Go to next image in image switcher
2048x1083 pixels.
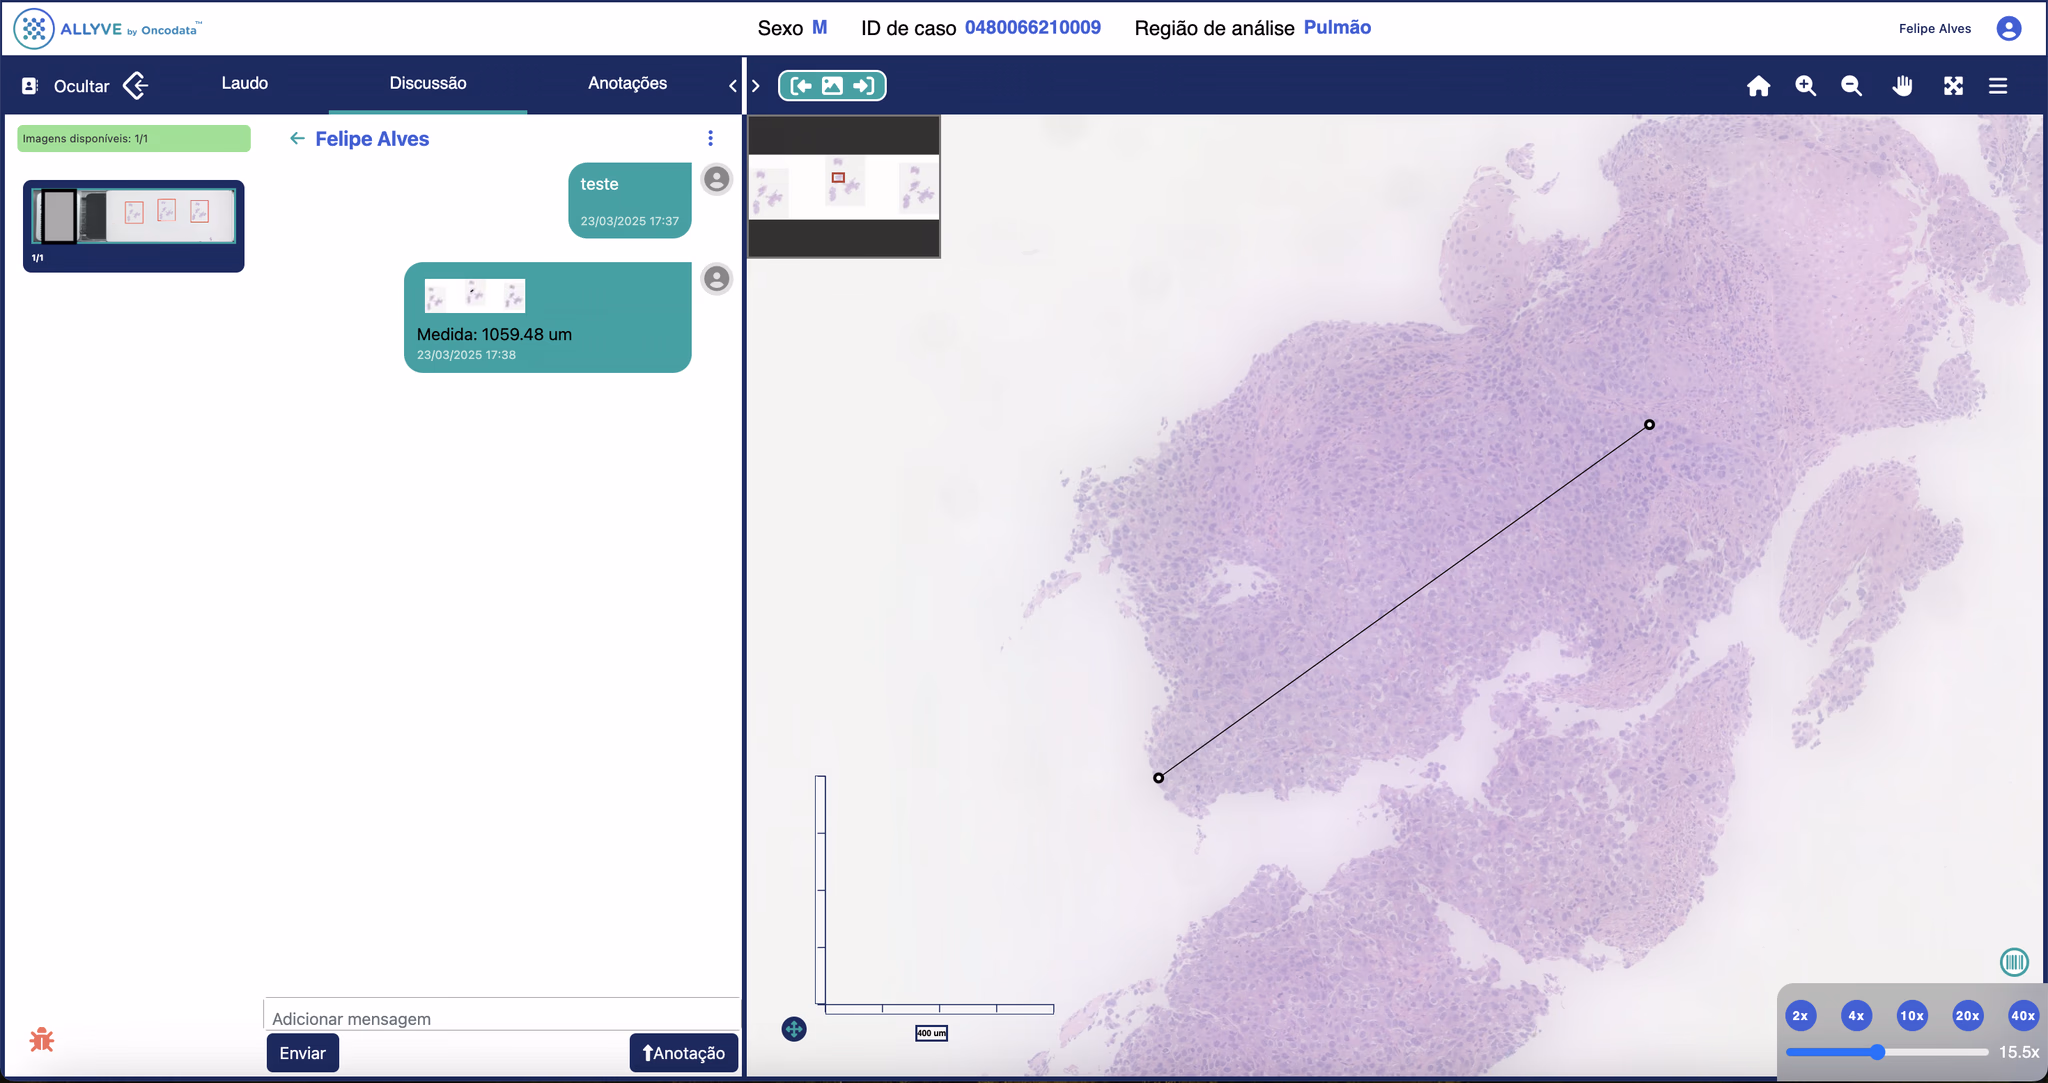pyautogui.click(x=864, y=86)
